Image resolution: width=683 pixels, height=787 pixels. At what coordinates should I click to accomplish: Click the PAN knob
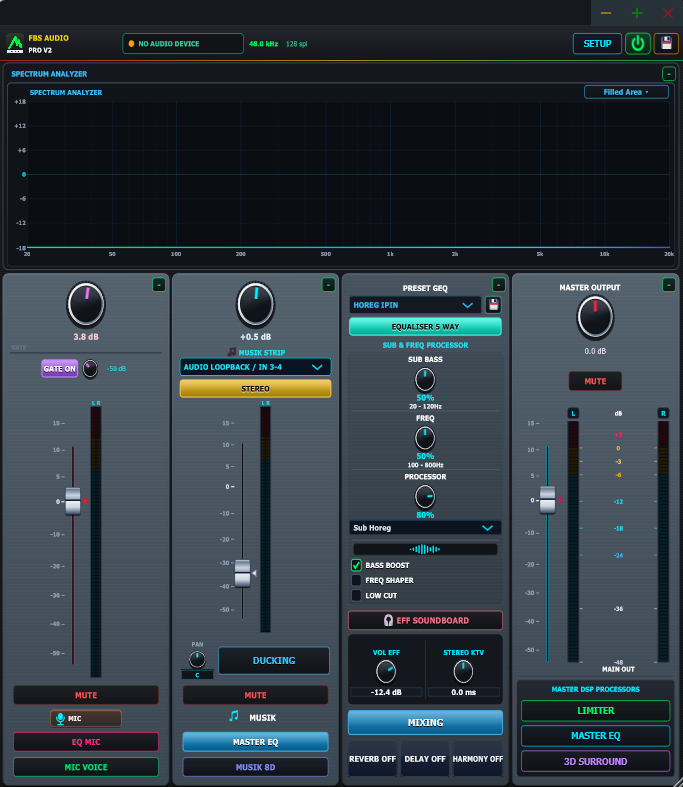point(197,659)
